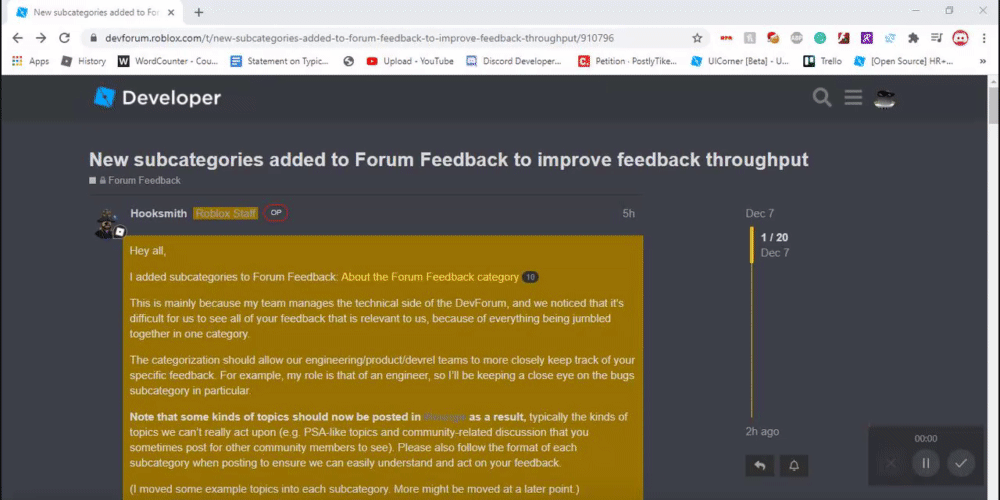This screenshot has height=500, width=1000.
Task: Click the notification bell button
Action: (x=794, y=466)
